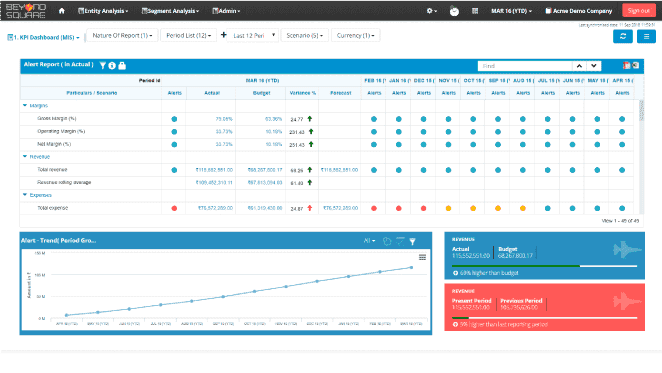Click progress bar on red revenue card

544,318
